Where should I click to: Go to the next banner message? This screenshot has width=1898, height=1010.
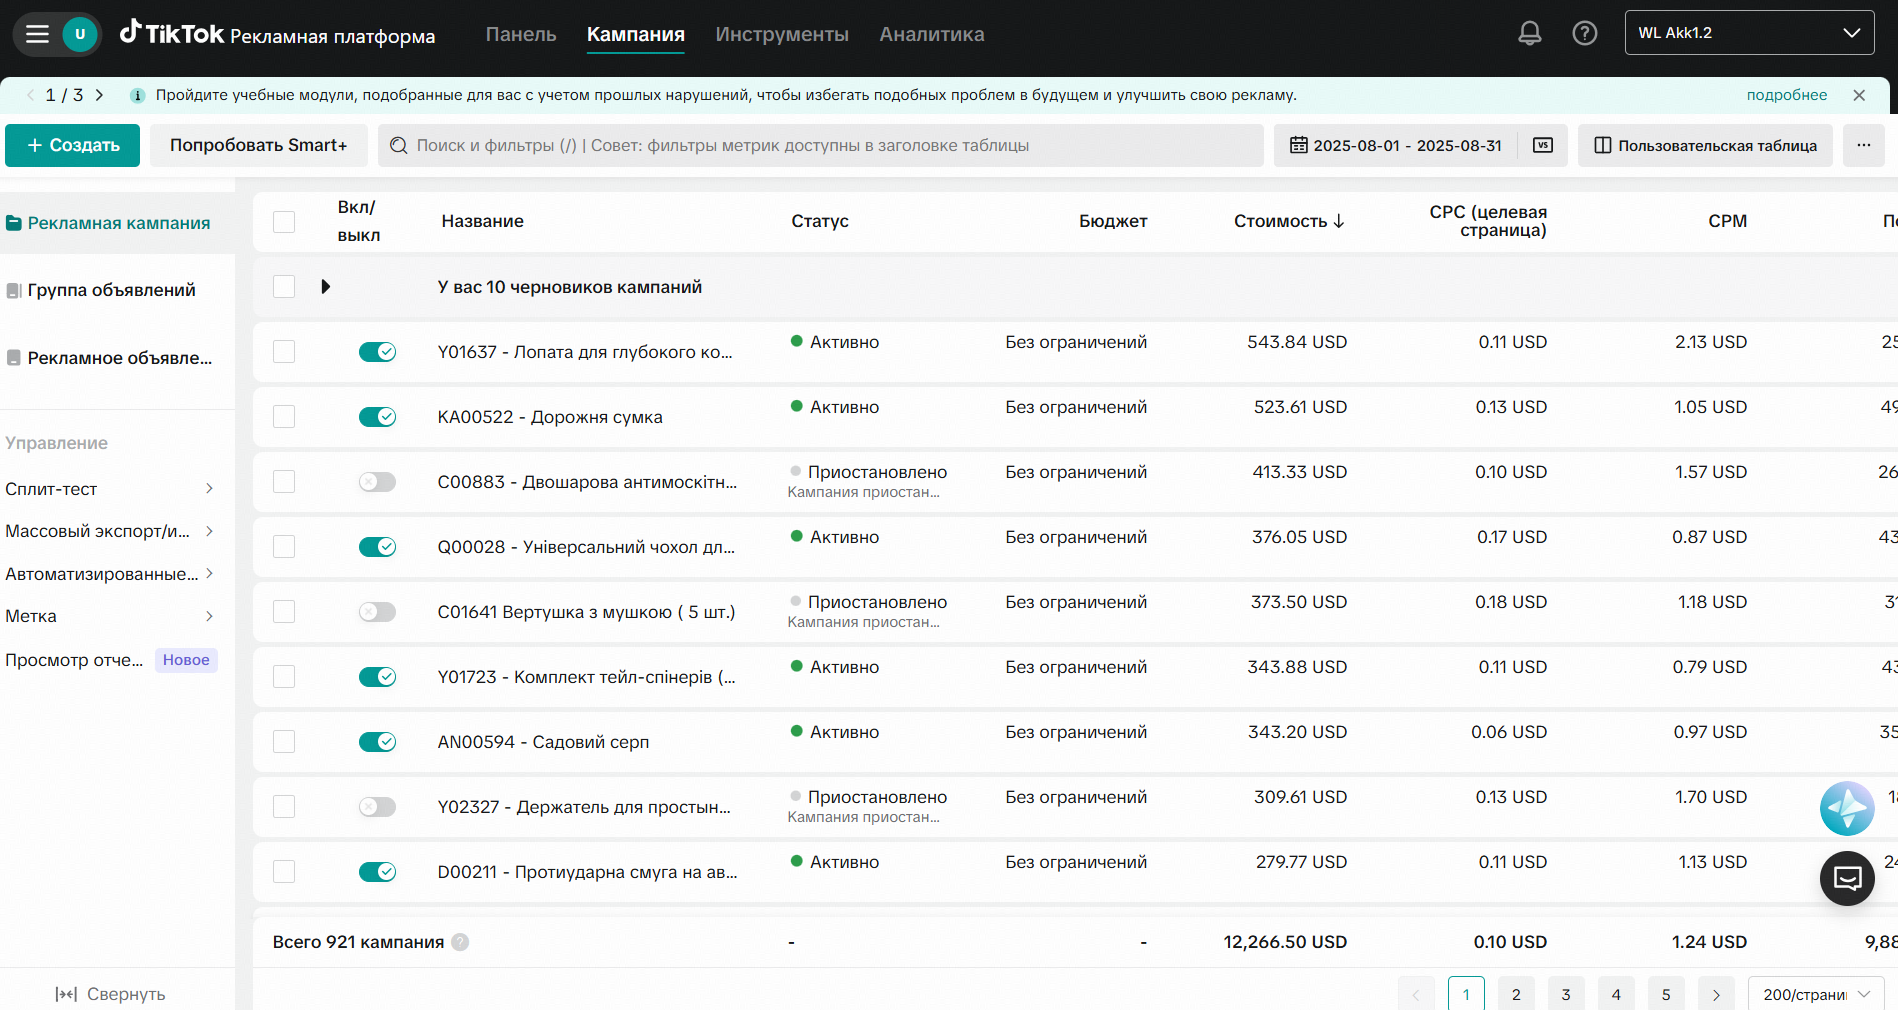pos(99,95)
